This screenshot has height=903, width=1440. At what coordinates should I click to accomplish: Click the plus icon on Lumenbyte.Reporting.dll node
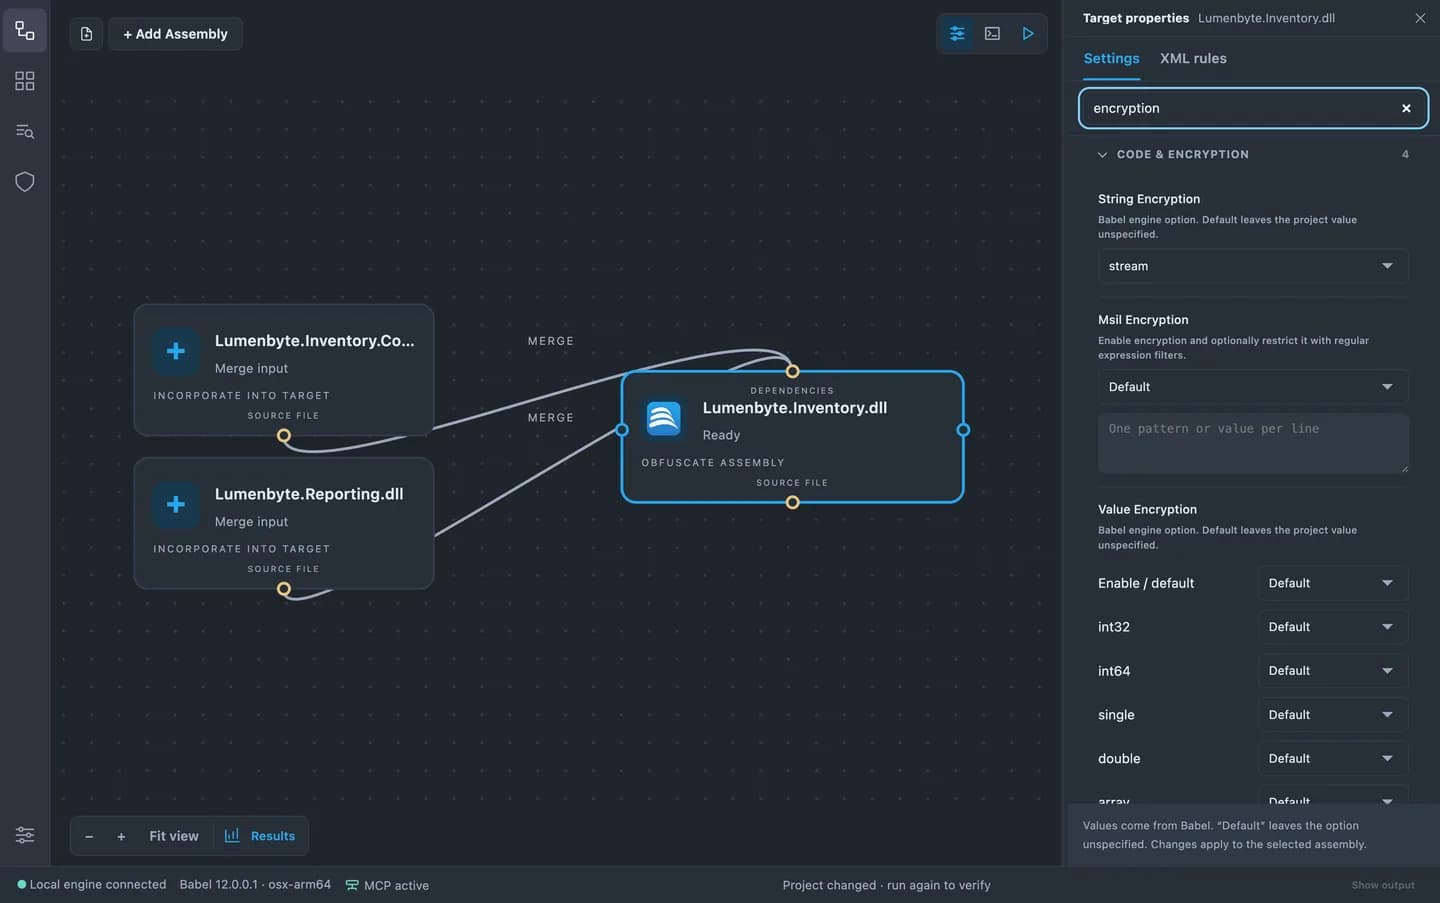tap(175, 504)
